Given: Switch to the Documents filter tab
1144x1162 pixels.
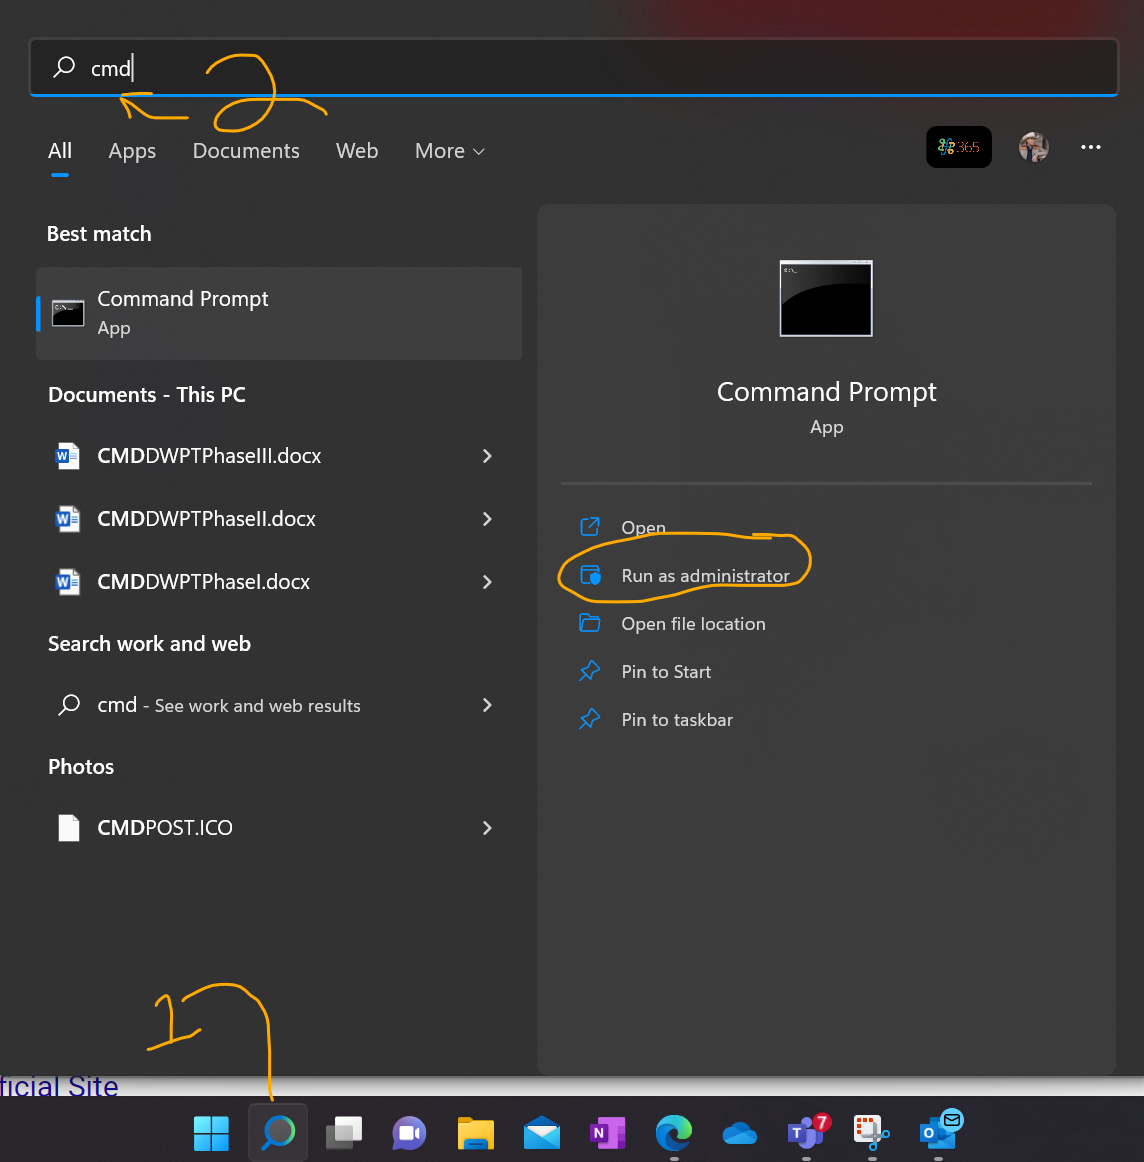Looking at the screenshot, I should coord(246,150).
